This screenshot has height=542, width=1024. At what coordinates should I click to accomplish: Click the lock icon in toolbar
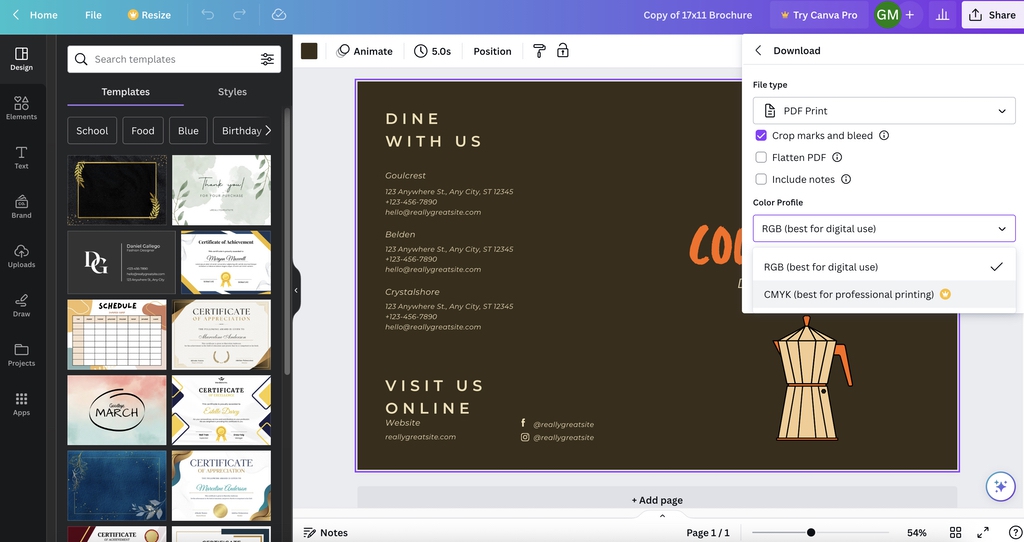click(x=562, y=51)
